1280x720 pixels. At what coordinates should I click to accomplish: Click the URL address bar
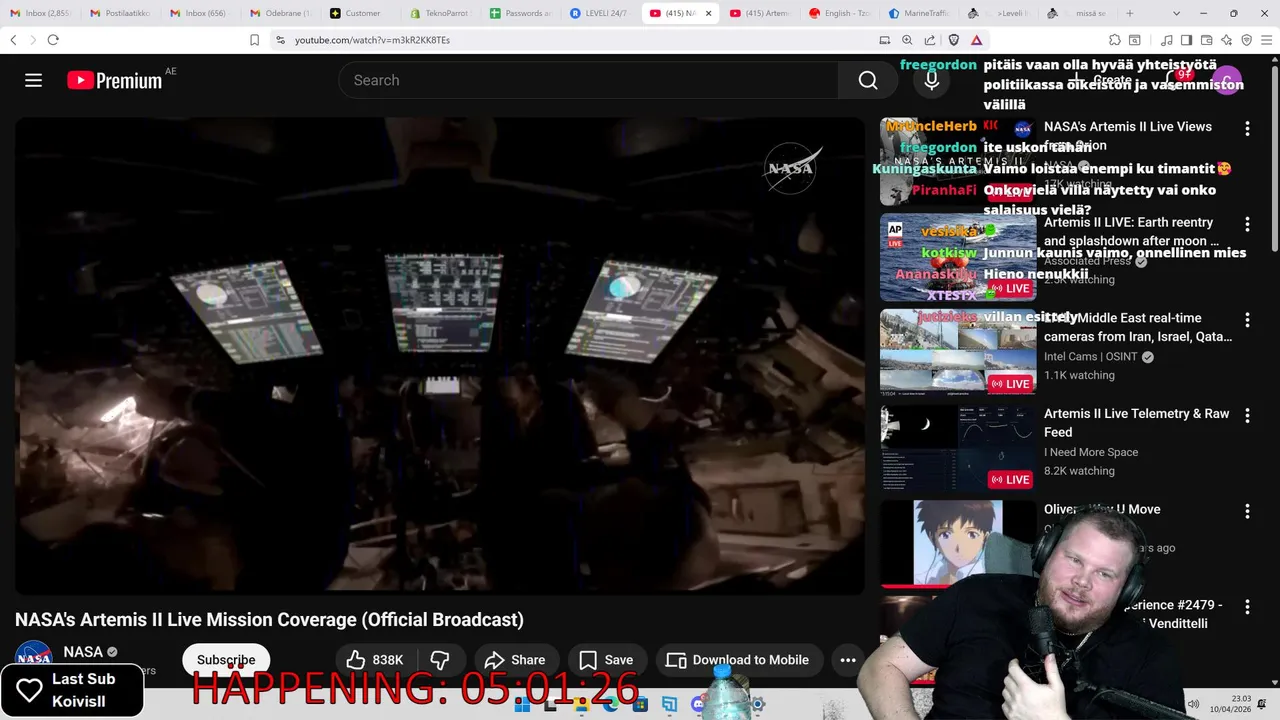pos(580,40)
